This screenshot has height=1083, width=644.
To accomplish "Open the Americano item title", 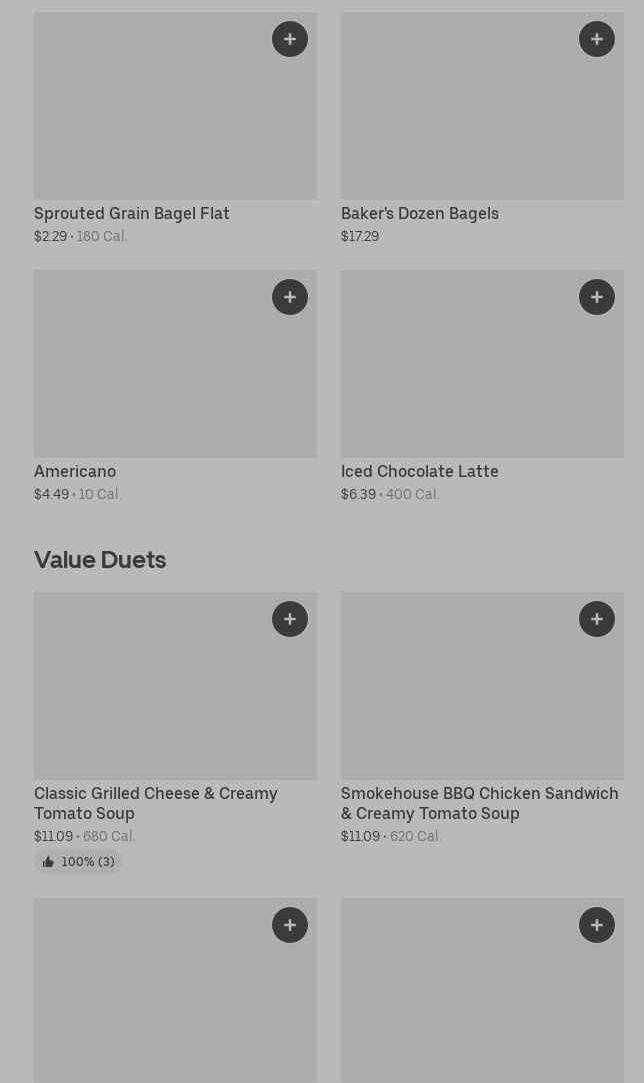I will coord(75,471).
